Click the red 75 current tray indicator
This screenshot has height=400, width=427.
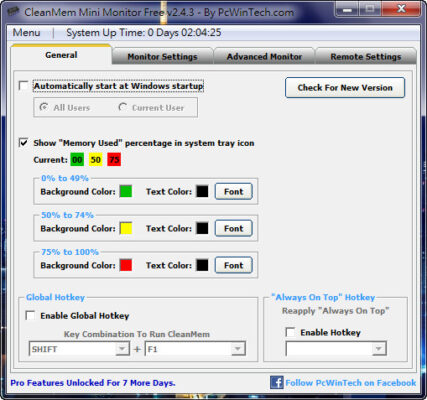(114, 160)
